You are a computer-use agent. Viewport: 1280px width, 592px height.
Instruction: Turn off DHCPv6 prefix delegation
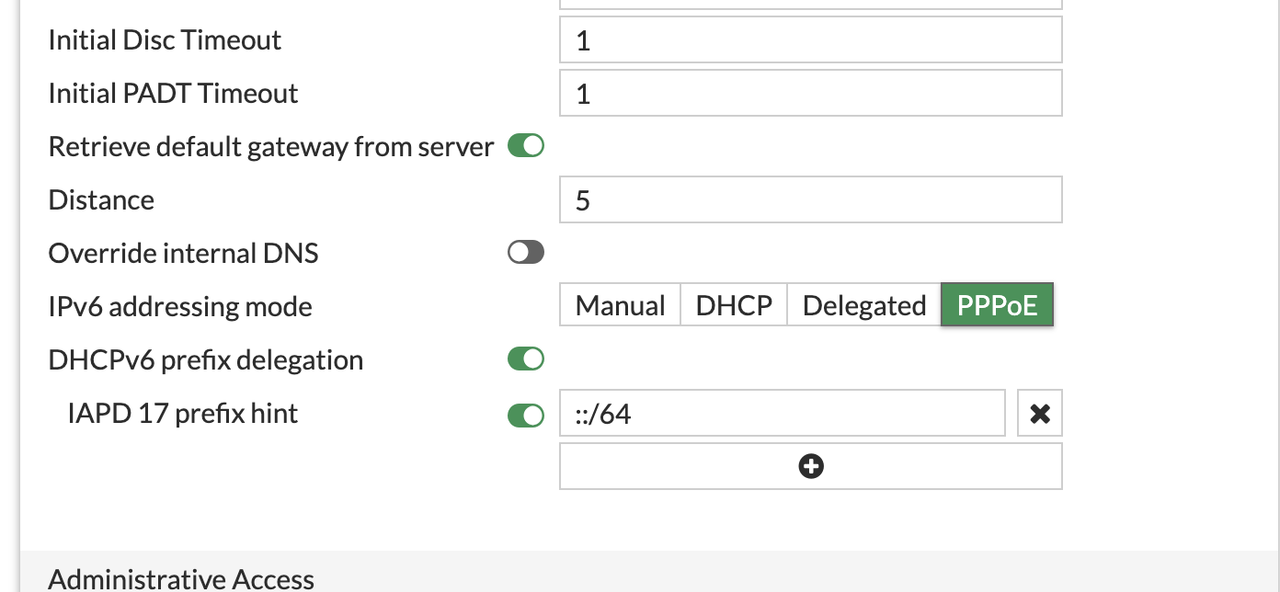(x=526, y=360)
